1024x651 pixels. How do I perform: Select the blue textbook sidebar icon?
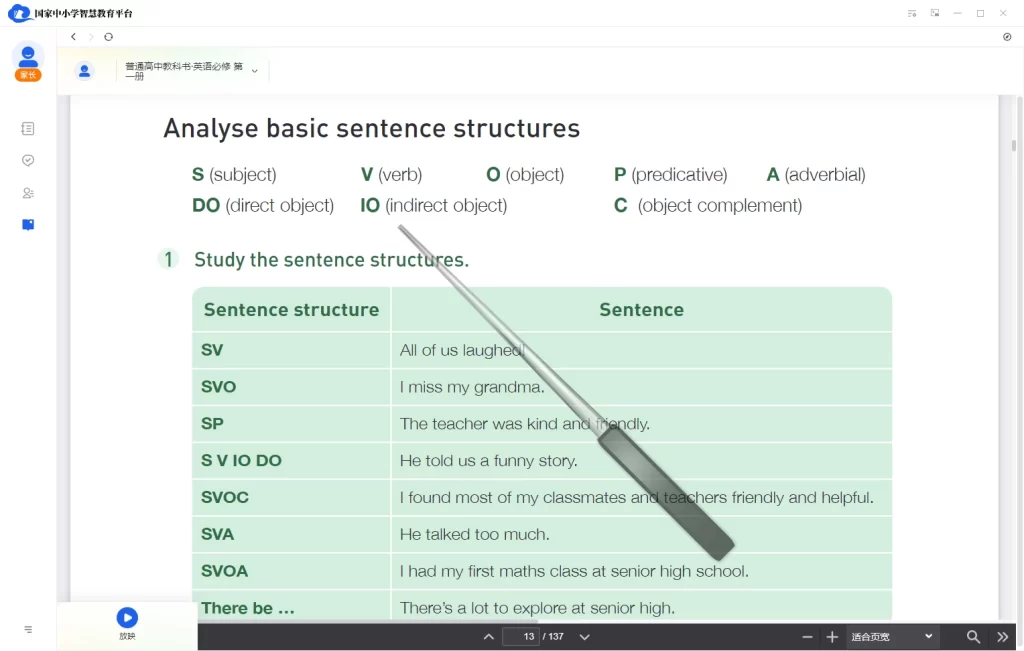[x=28, y=225]
